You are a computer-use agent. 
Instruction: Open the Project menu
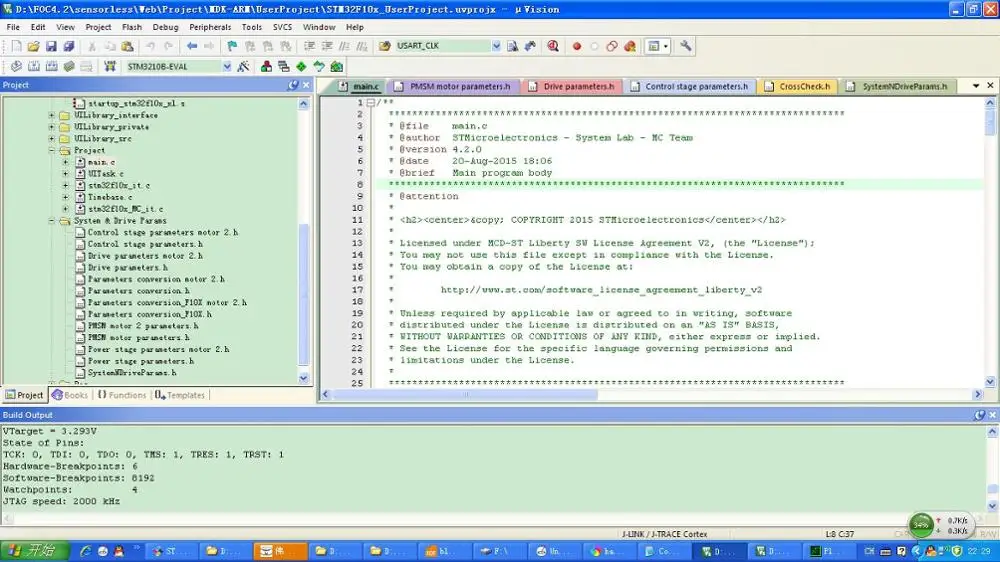(x=98, y=27)
